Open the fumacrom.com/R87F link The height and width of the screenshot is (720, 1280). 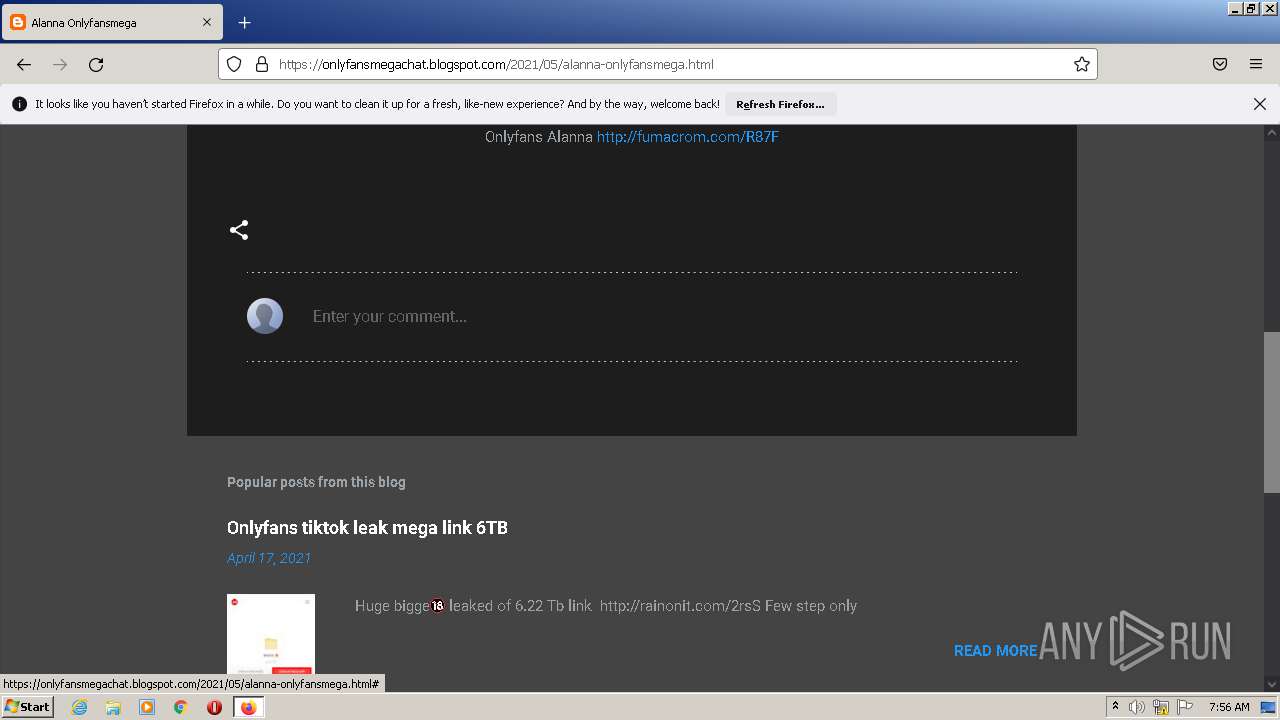pyautogui.click(x=687, y=137)
